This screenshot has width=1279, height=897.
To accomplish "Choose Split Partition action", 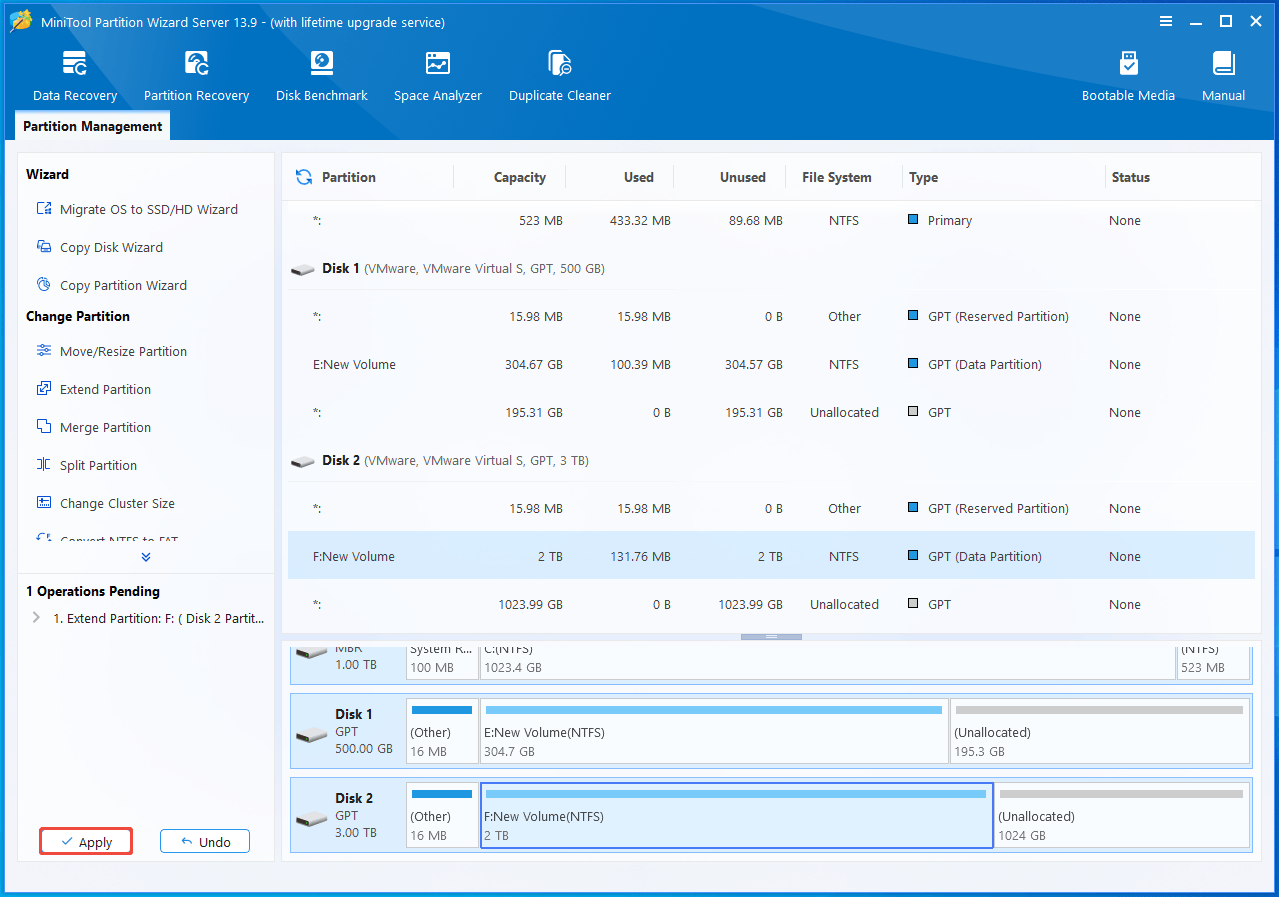I will point(87,465).
